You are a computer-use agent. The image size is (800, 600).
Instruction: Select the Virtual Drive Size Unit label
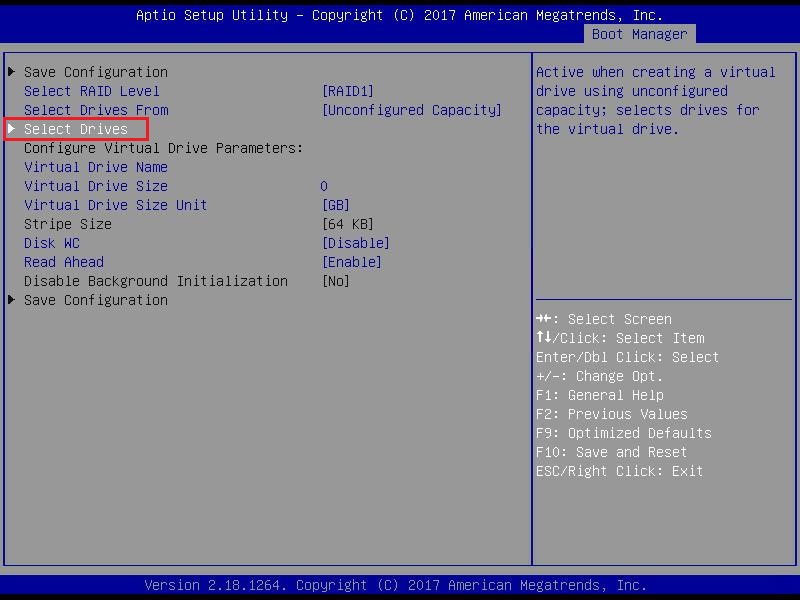pyautogui.click(x=116, y=205)
